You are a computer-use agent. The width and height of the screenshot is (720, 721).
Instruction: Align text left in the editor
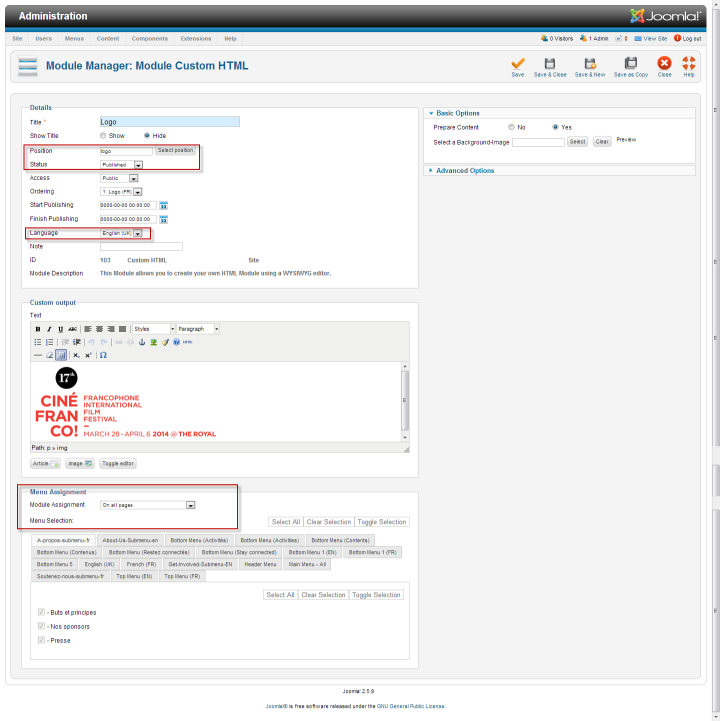88,329
